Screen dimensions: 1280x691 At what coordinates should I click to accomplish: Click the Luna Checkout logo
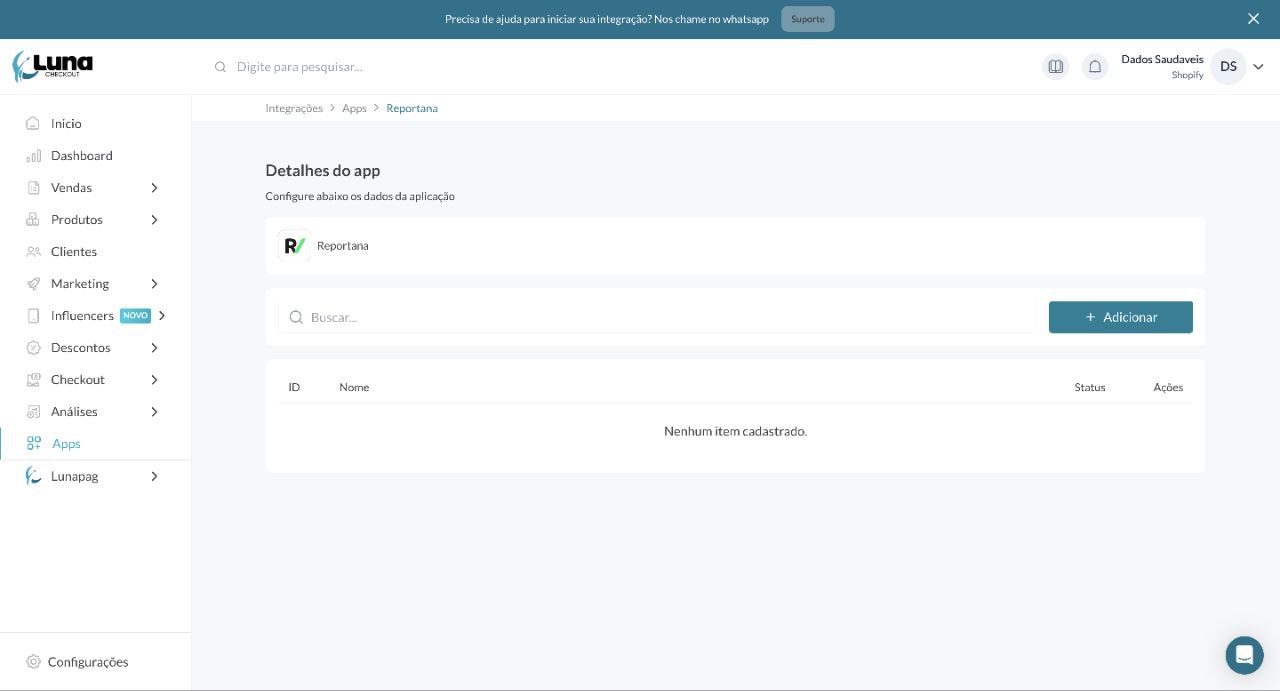point(53,66)
